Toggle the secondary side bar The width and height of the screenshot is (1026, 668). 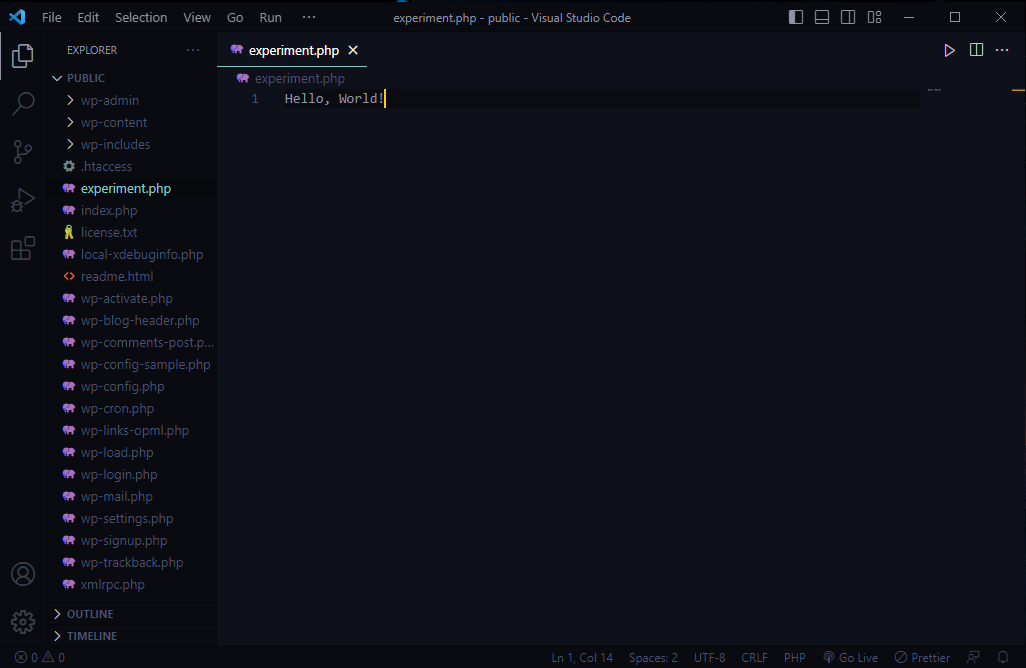(848, 18)
